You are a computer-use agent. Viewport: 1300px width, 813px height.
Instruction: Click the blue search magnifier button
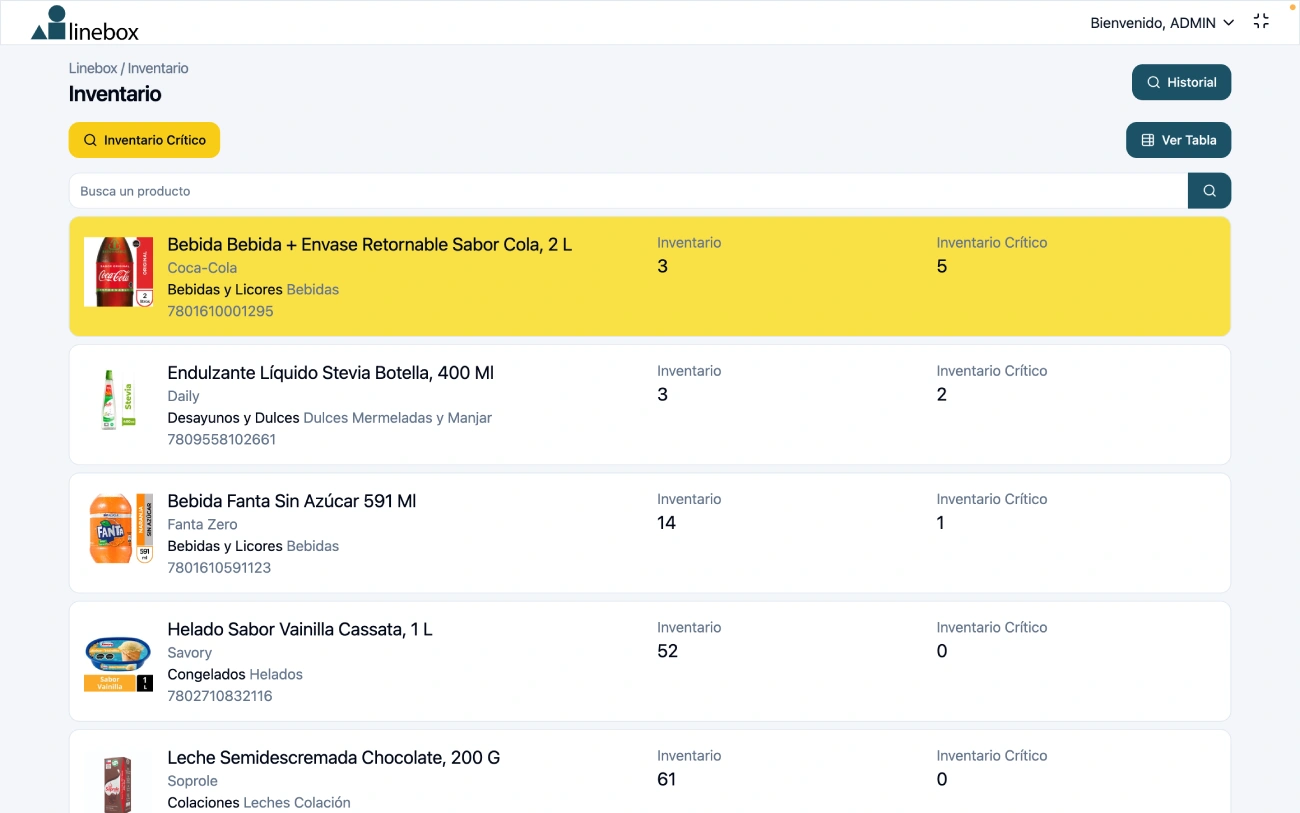pyautogui.click(x=1209, y=190)
